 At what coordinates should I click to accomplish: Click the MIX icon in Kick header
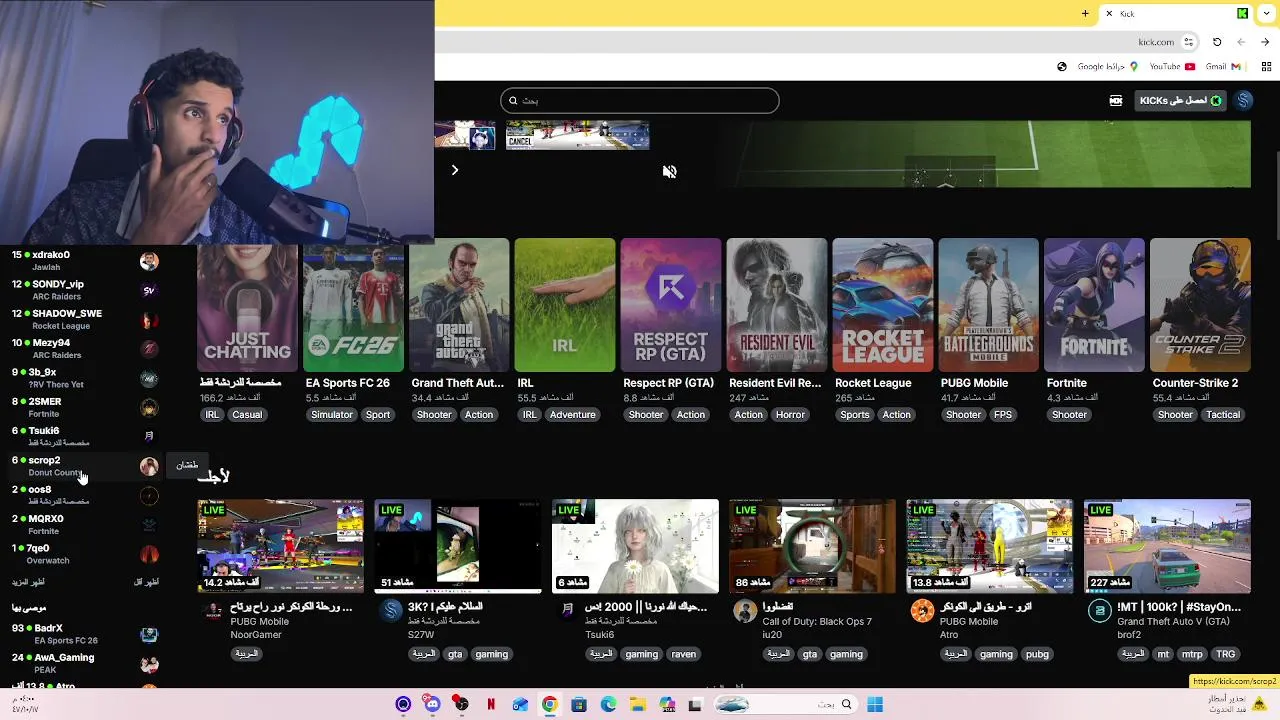[1116, 100]
